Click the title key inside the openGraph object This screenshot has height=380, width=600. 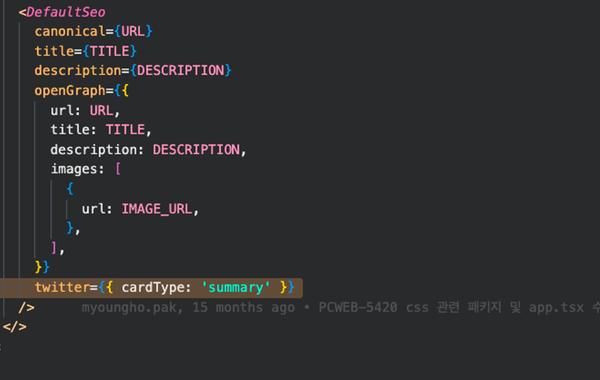point(70,130)
